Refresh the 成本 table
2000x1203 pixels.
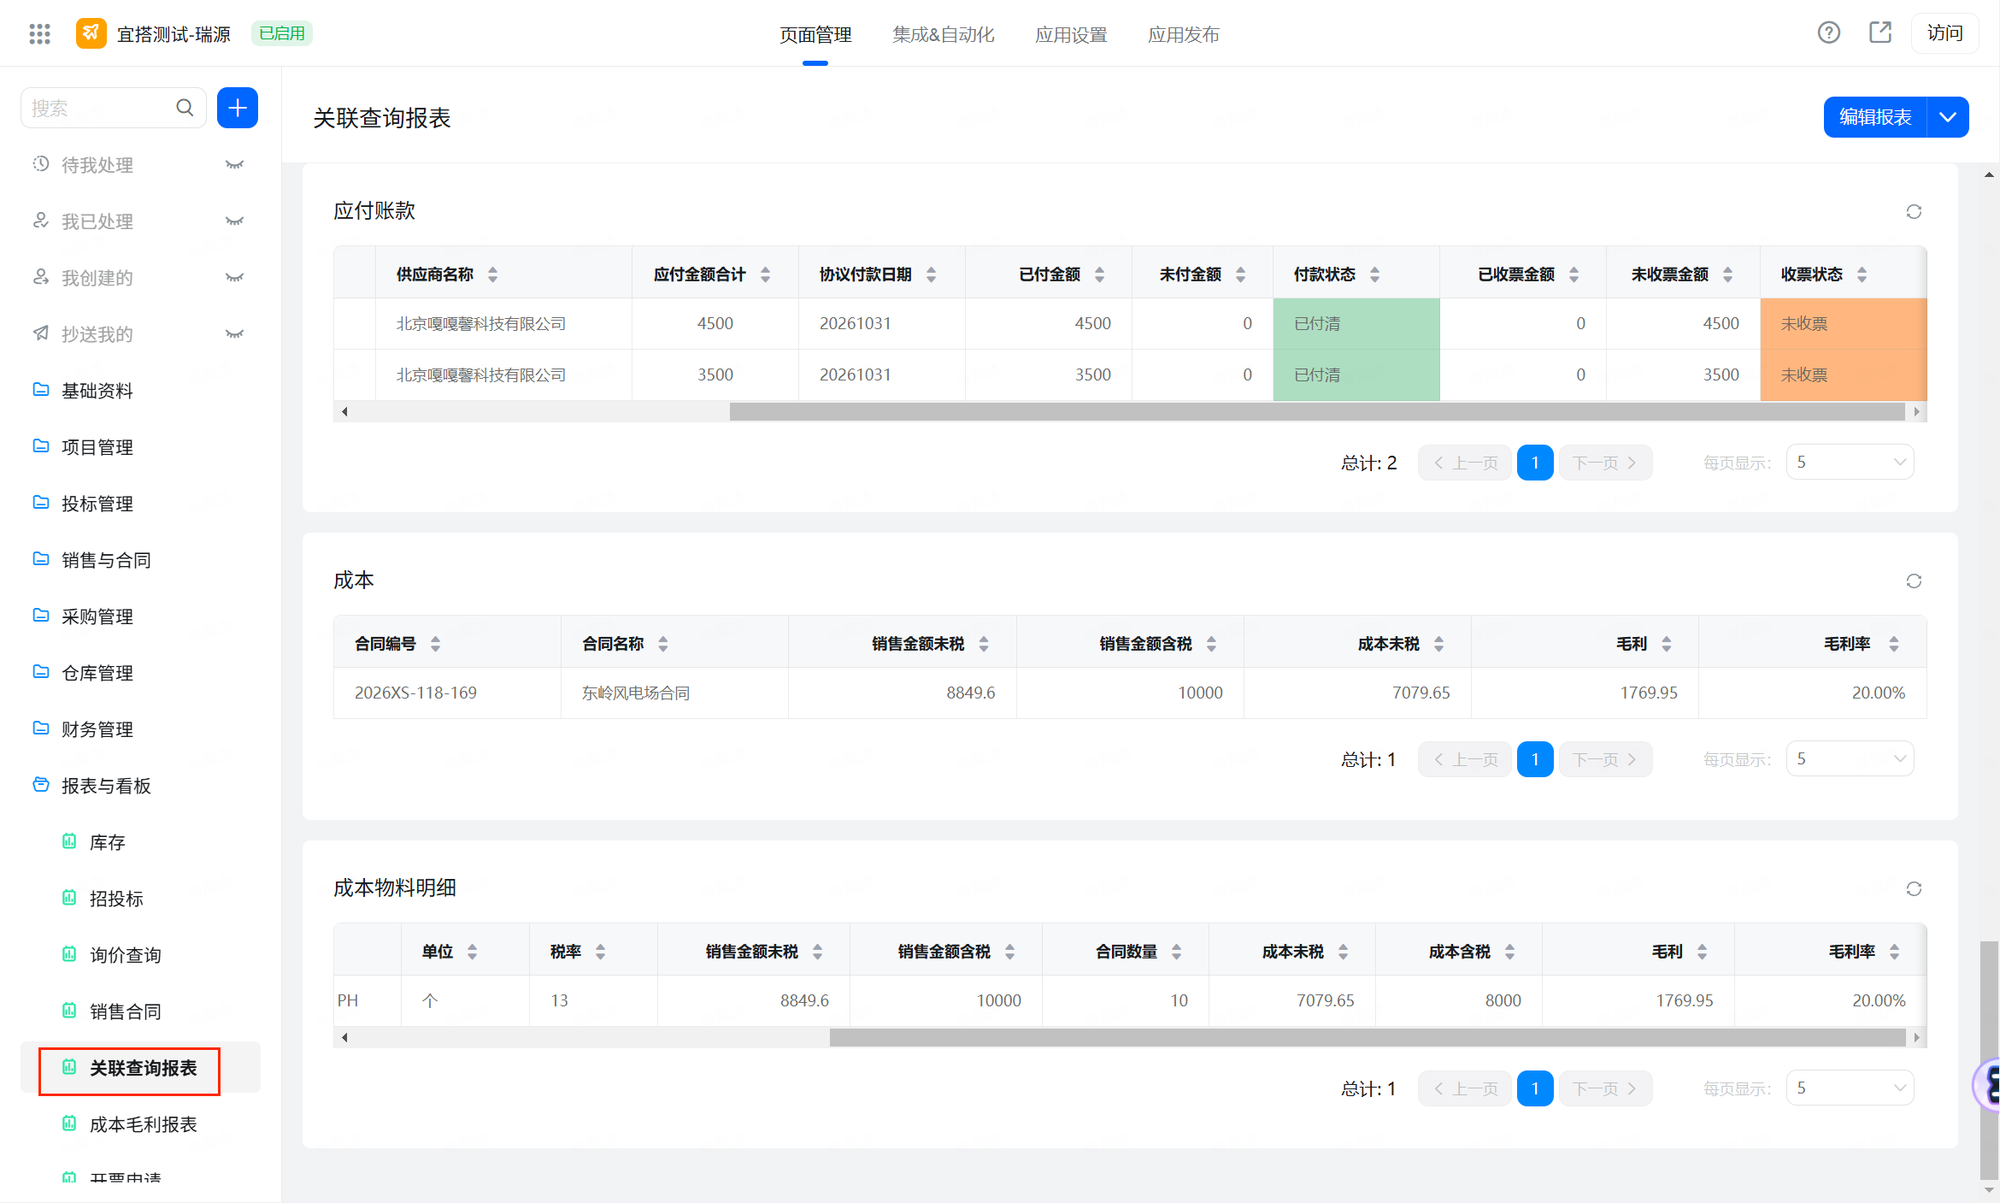click(1914, 581)
